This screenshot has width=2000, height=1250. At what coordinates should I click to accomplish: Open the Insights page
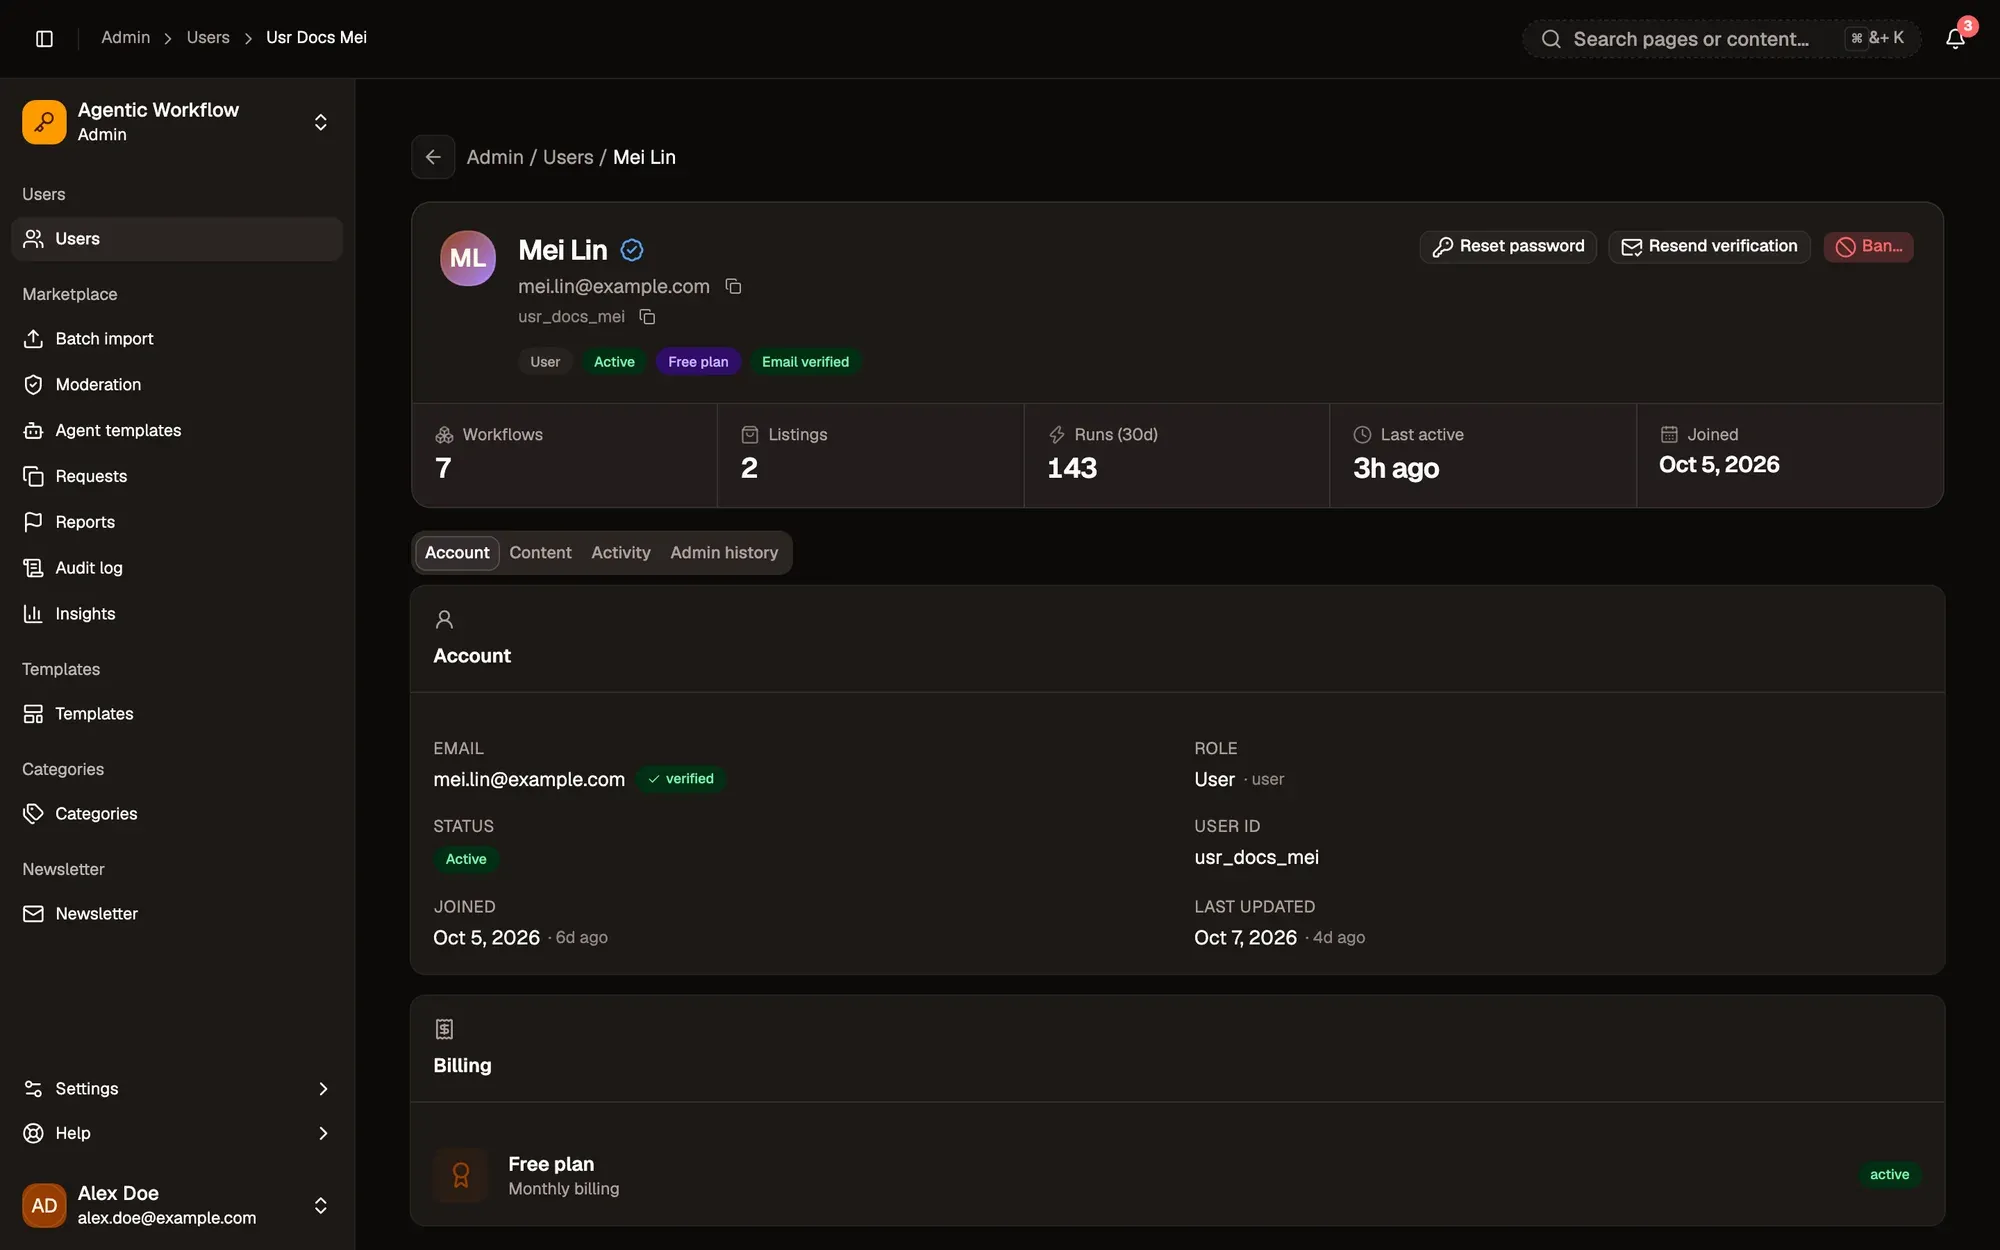pyautogui.click(x=177, y=614)
